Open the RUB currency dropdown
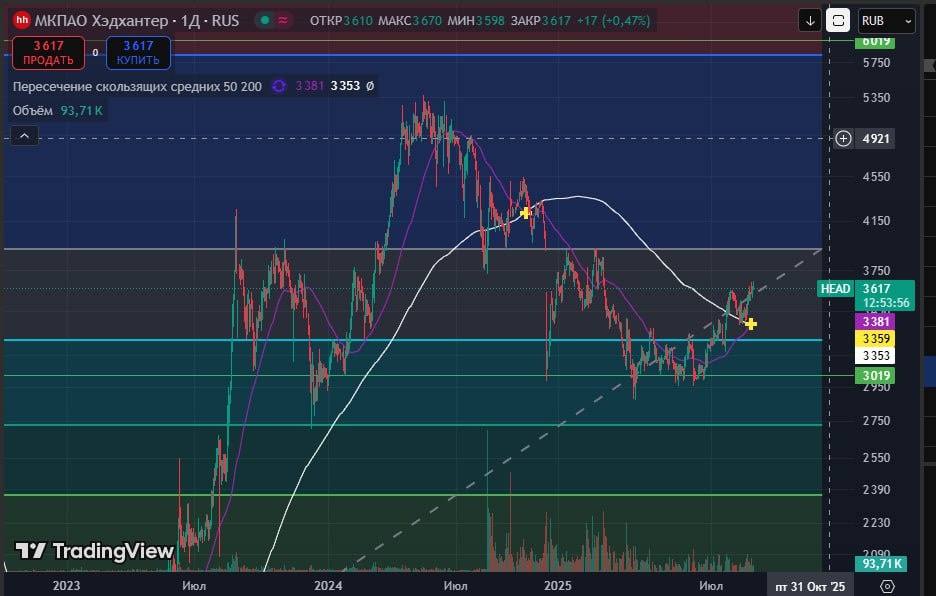 [886, 21]
